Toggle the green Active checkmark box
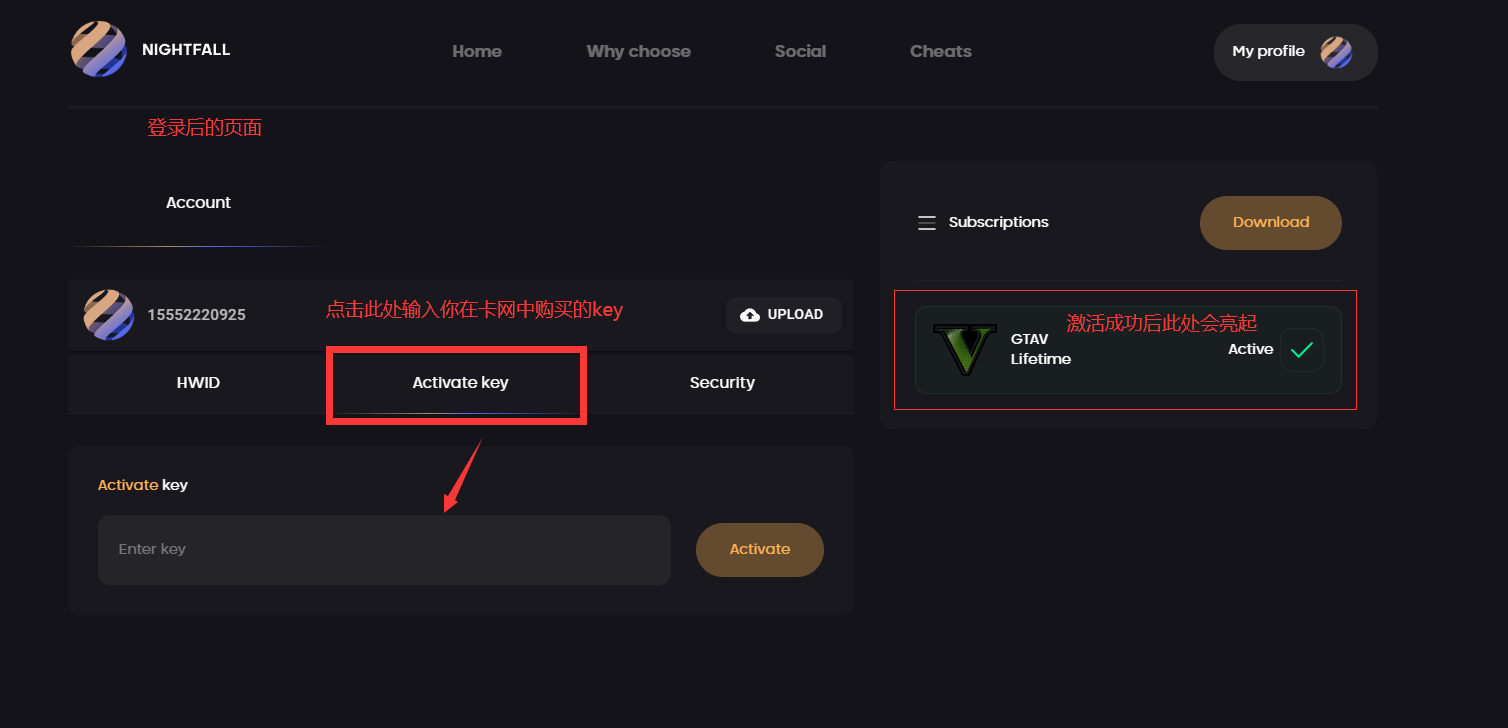The height and width of the screenshot is (728, 1508). [1302, 350]
